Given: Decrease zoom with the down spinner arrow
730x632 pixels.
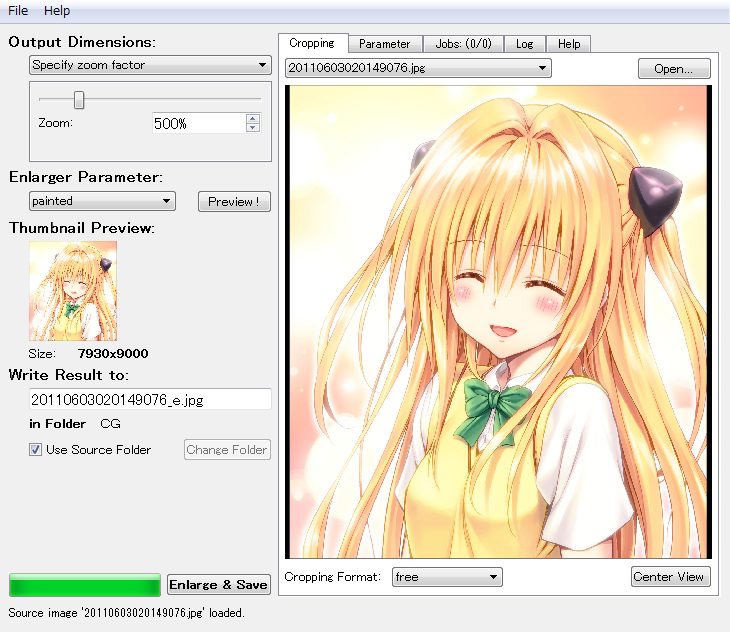Looking at the screenshot, I should 253,128.
